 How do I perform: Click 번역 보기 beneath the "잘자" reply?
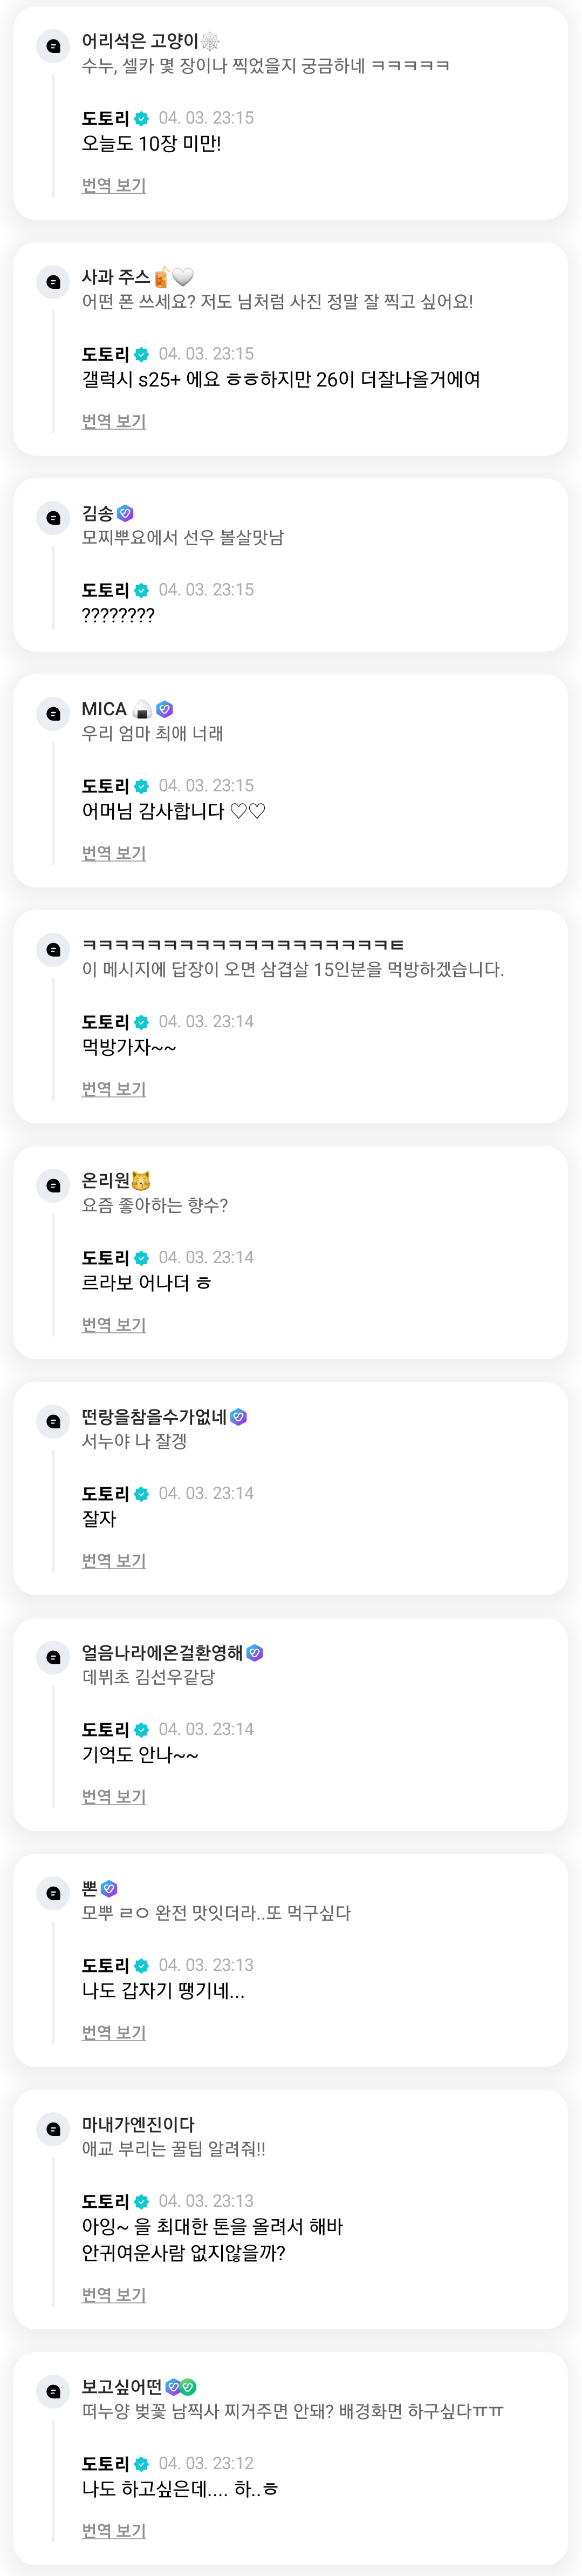[114, 1561]
